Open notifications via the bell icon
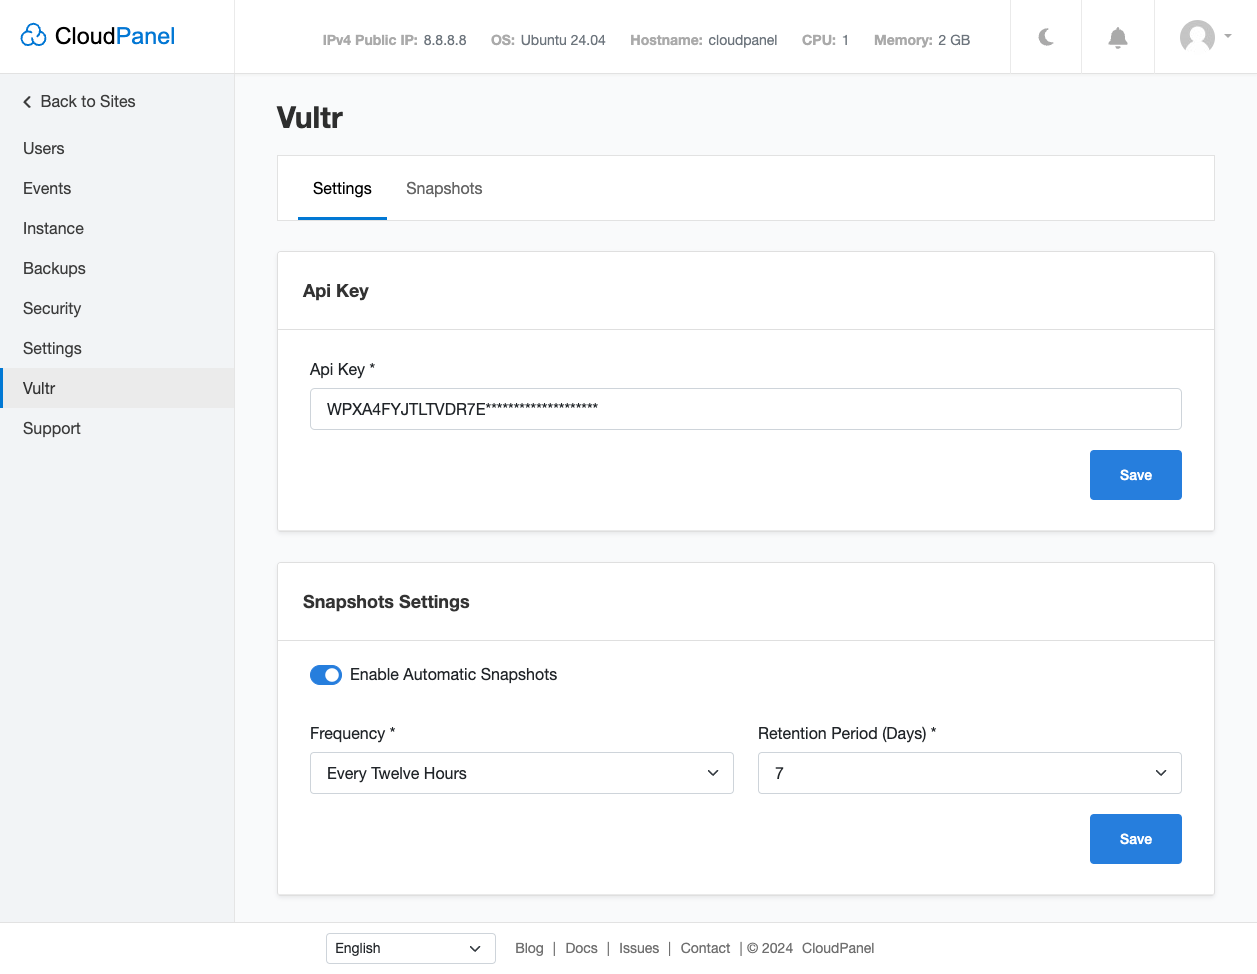 [x=1117, y=37]
